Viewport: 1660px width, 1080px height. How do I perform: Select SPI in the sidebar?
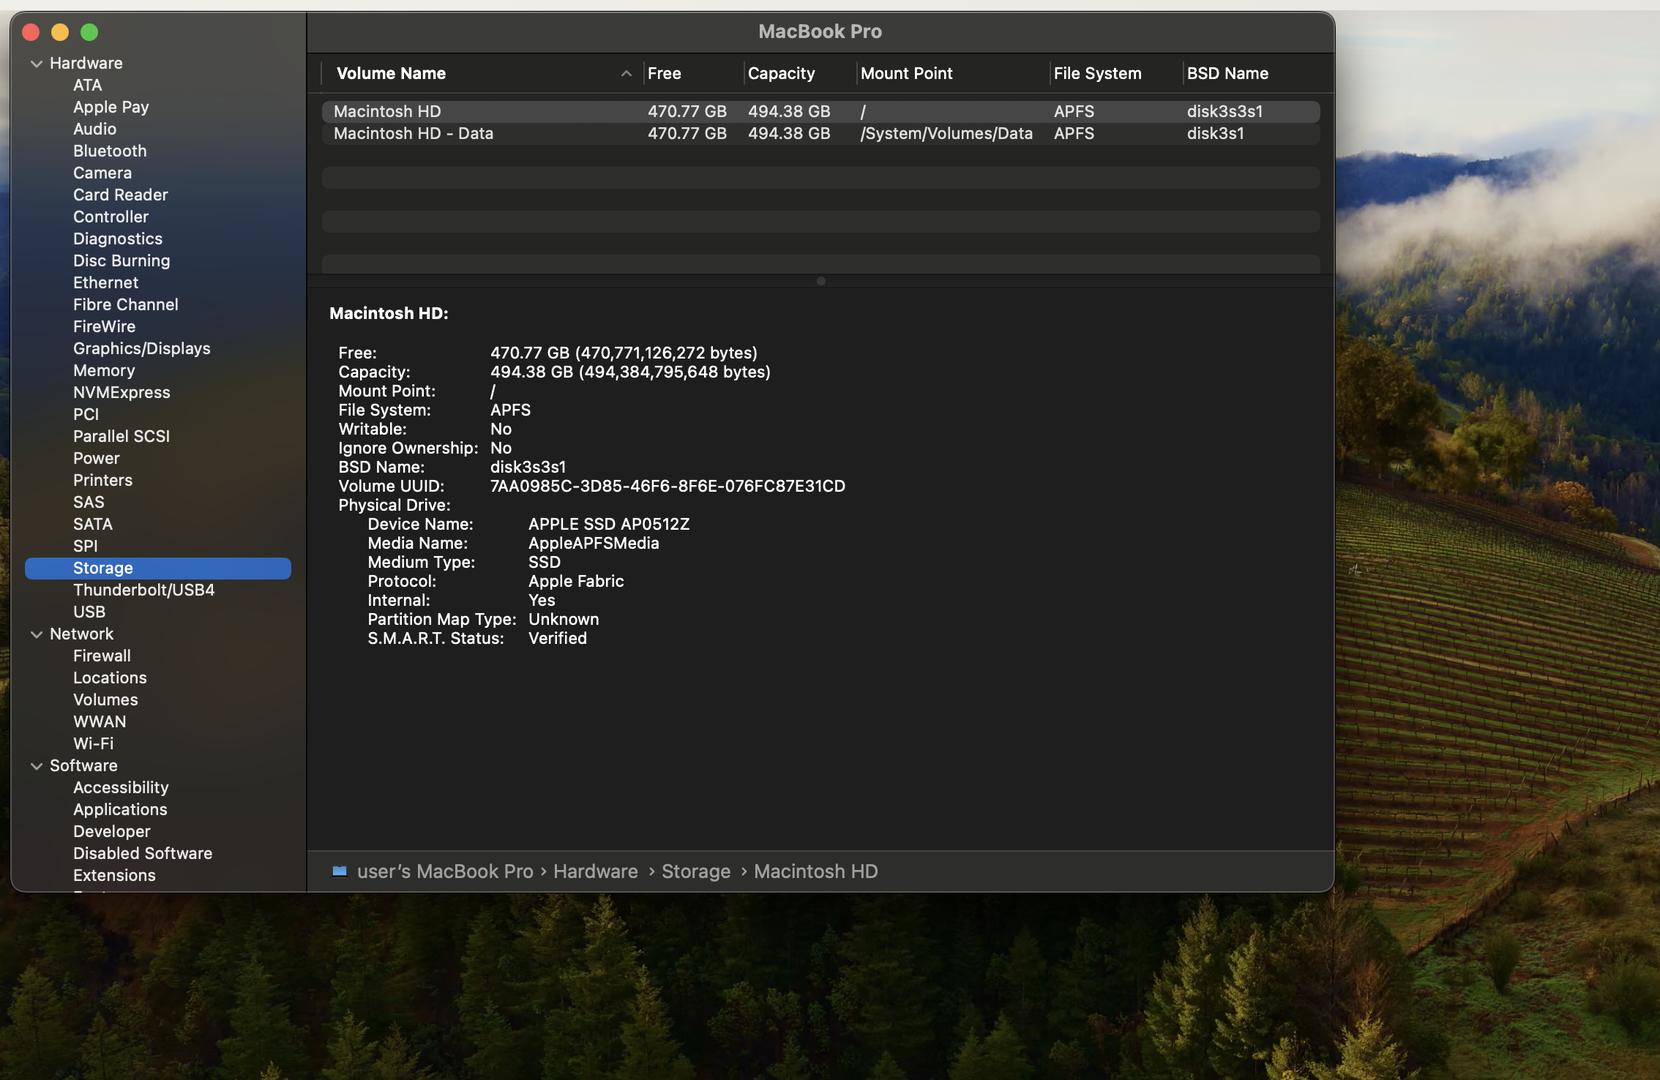pos(85,547)
